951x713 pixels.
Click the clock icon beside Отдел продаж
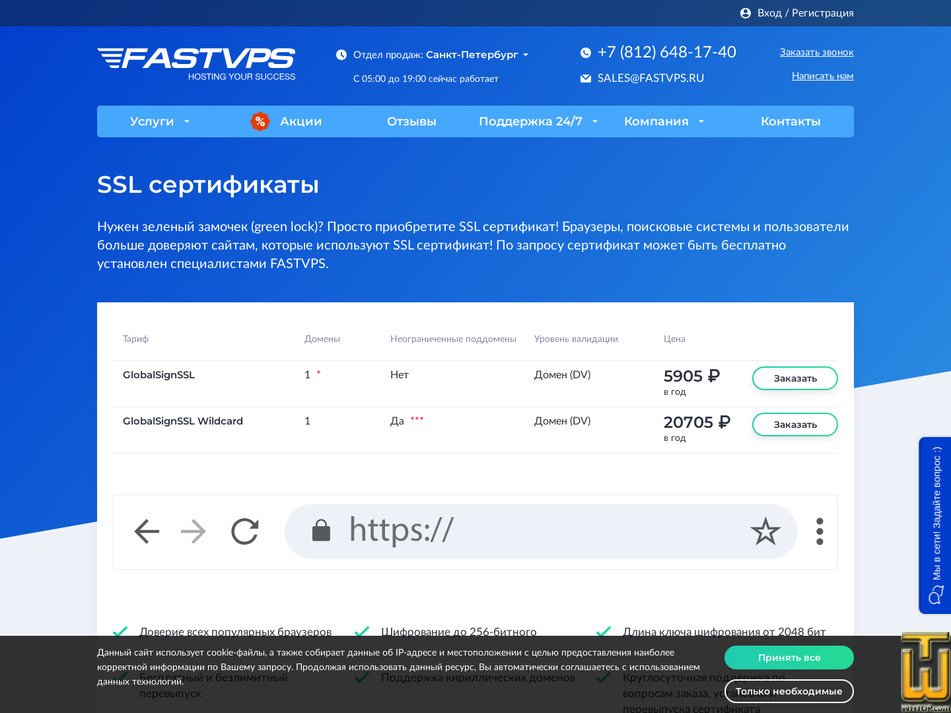click(x=341, y=55)
